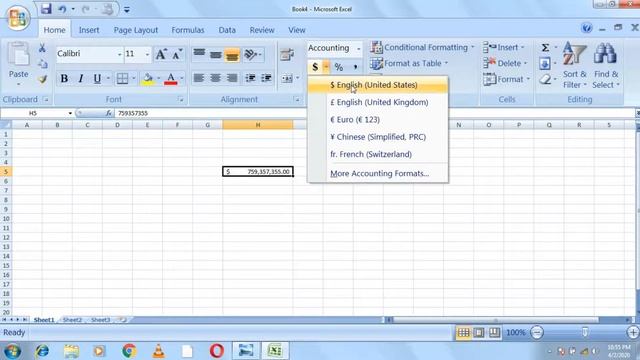Open Accounting number format dropdown
The width and height of the screenshot is (640, 360).
[x=358, y=49]
